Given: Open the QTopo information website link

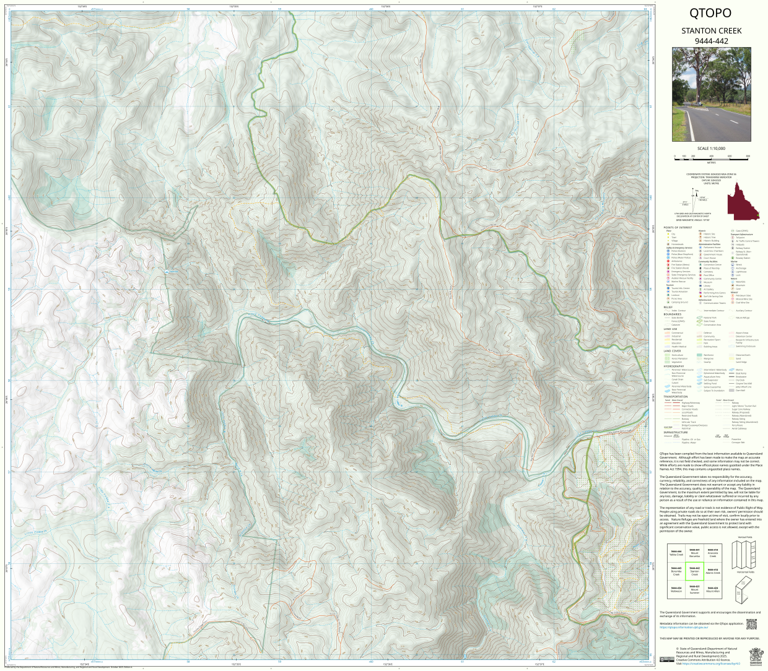Looking at the screenshot, I should click(684, 626).
